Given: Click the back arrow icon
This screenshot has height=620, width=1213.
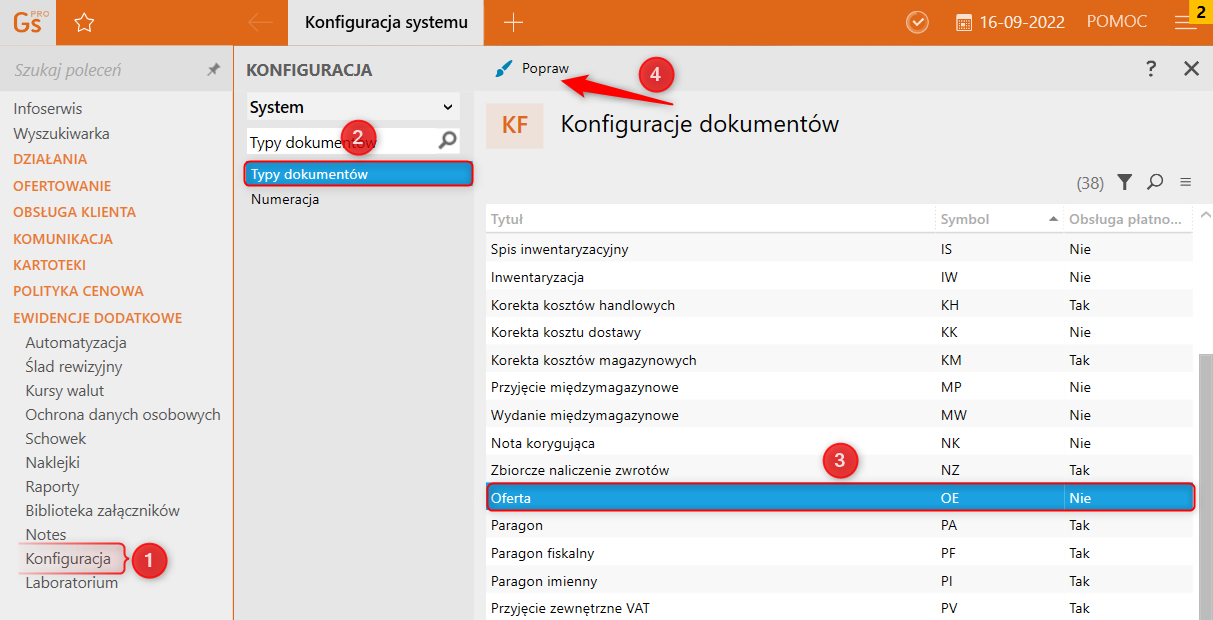Looking at the screenshot, I should pyautogui.click(x=260, y=22).
